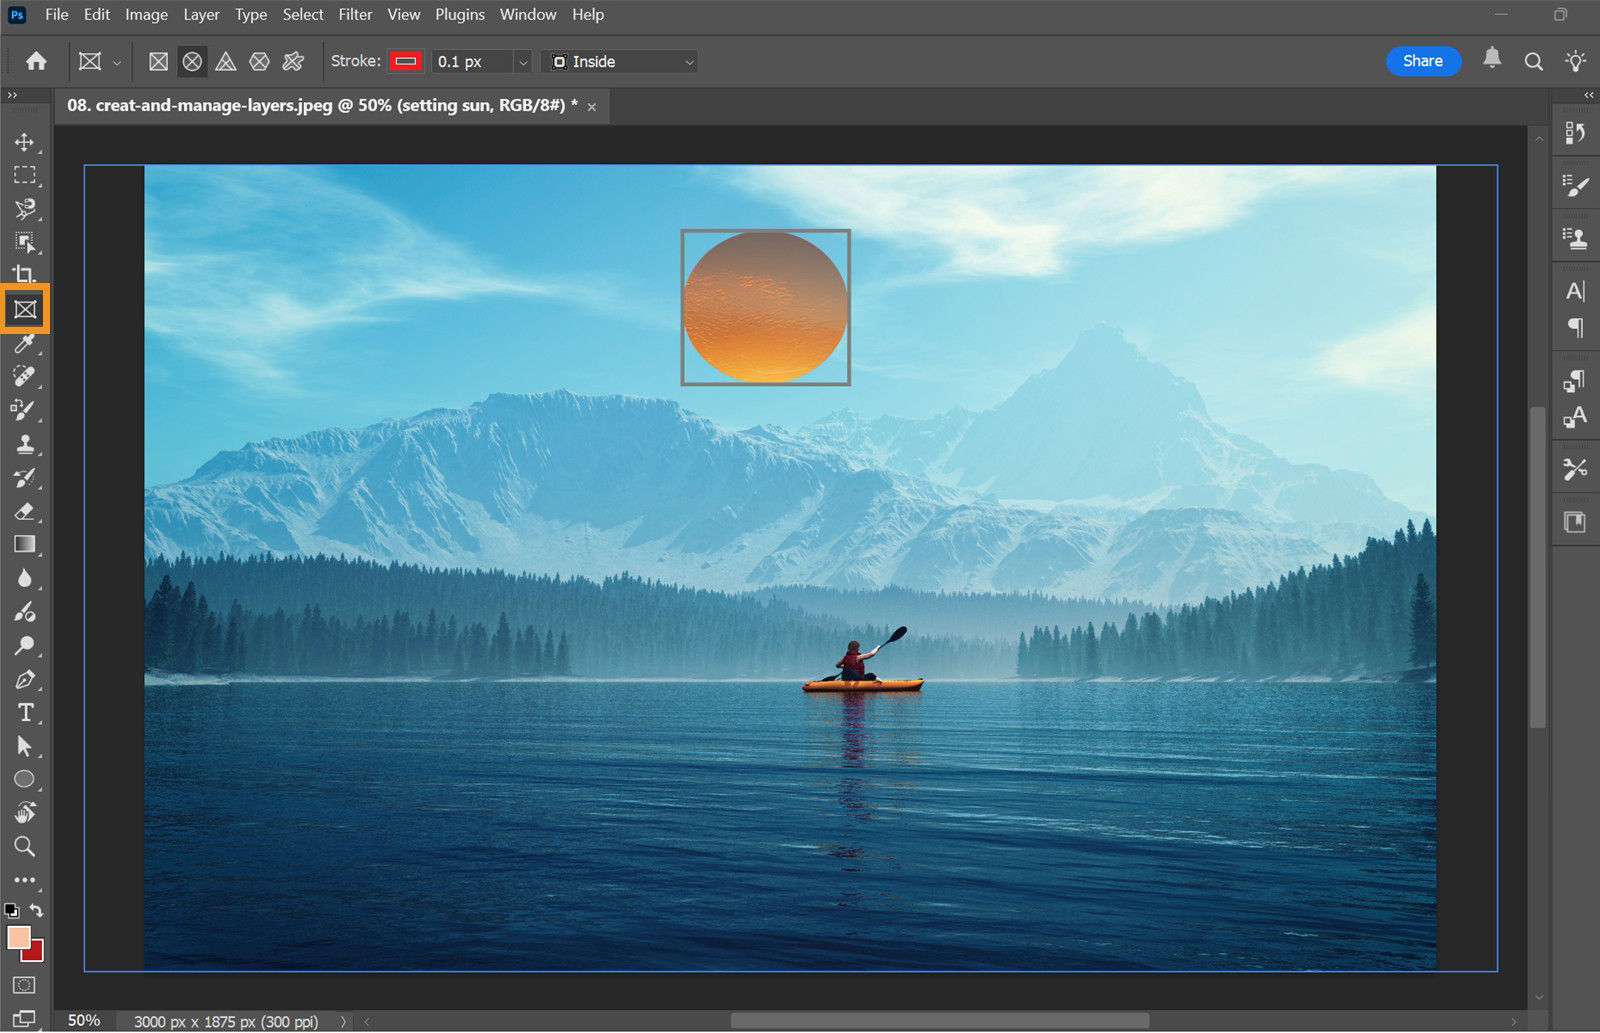Switch to the Rectangular Frame option
Screen dimensions: 1600x1033
(x=157, y=61)
